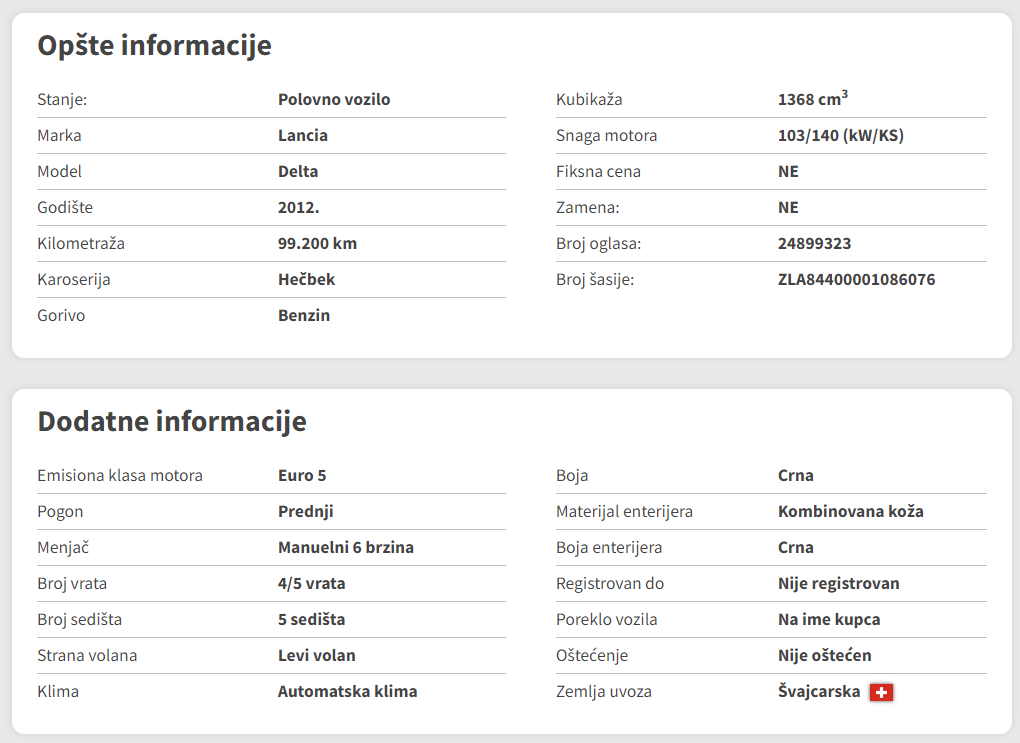Click the 'Boja' label
The height and width of the screenshot is (743, 1020).
click(572, 476)
